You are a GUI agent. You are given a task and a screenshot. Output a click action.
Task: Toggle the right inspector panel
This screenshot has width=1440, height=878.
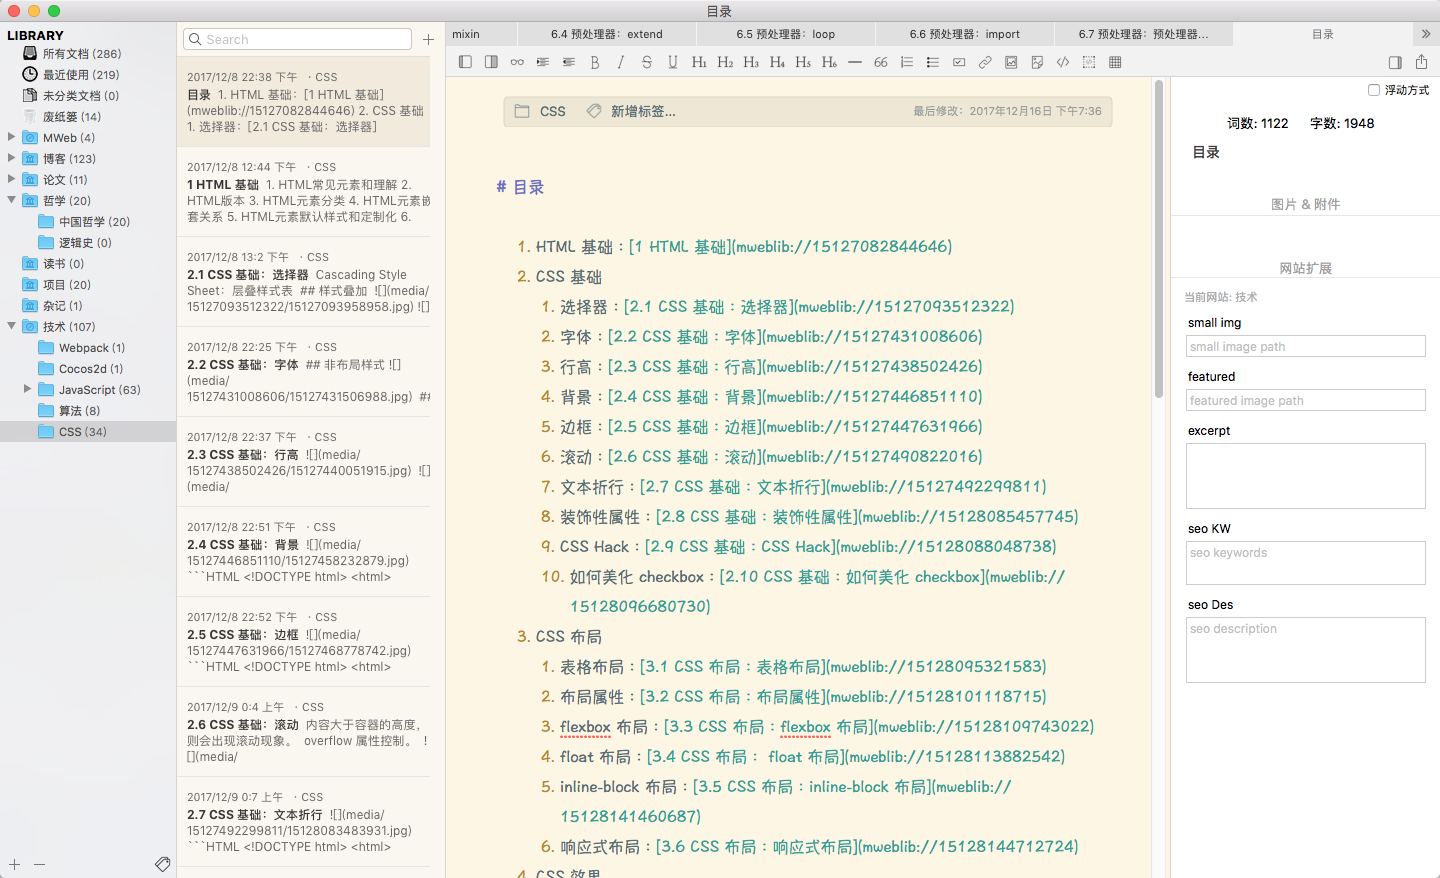click(1395, 62)
